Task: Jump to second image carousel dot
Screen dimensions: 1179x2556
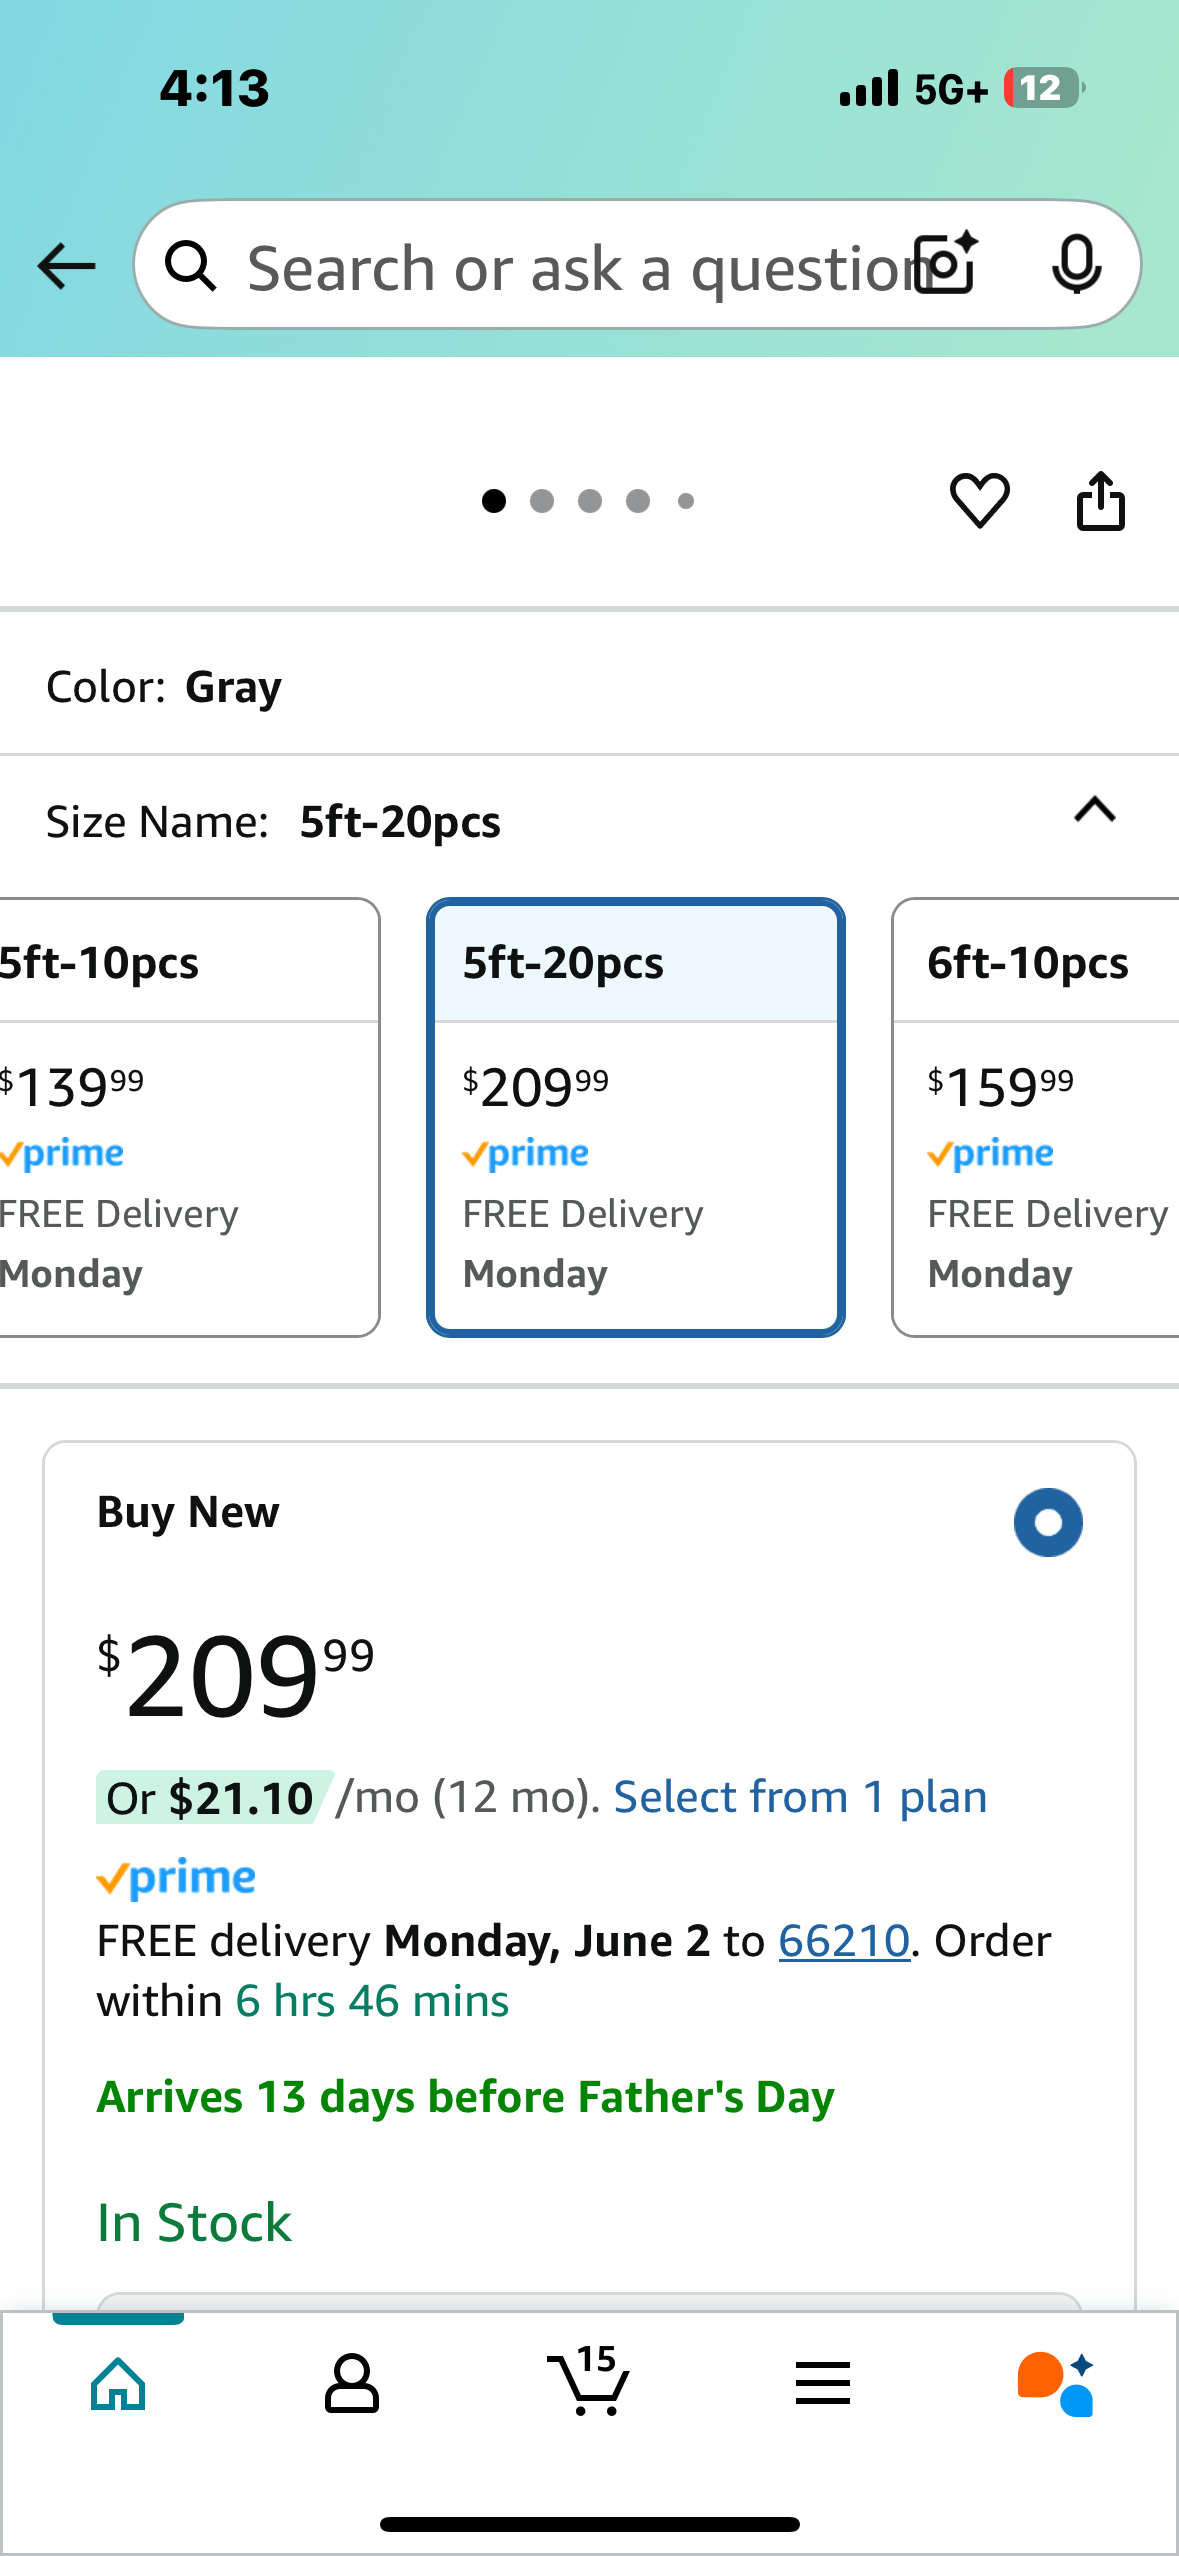Action: (x=542, y=501)
